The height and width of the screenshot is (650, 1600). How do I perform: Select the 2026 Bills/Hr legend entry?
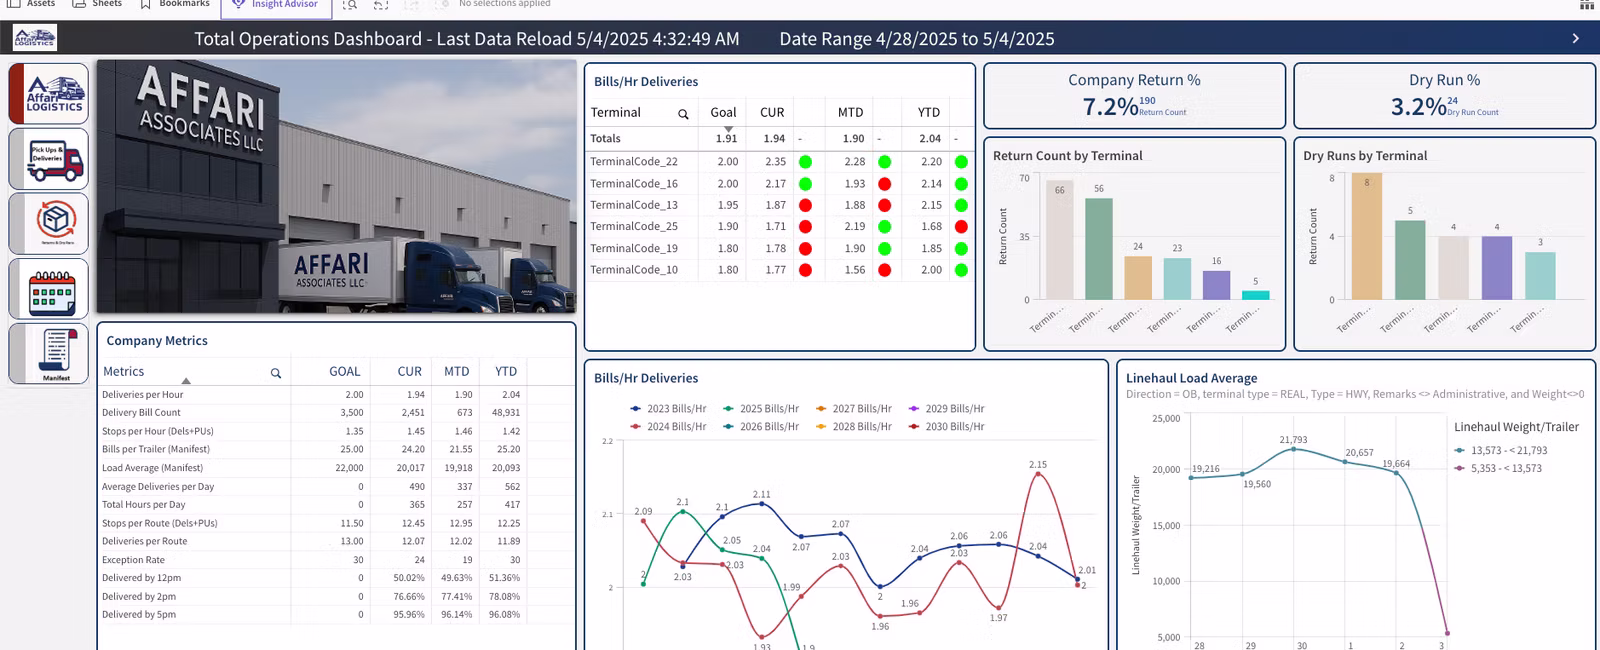(x=761, y=427)
